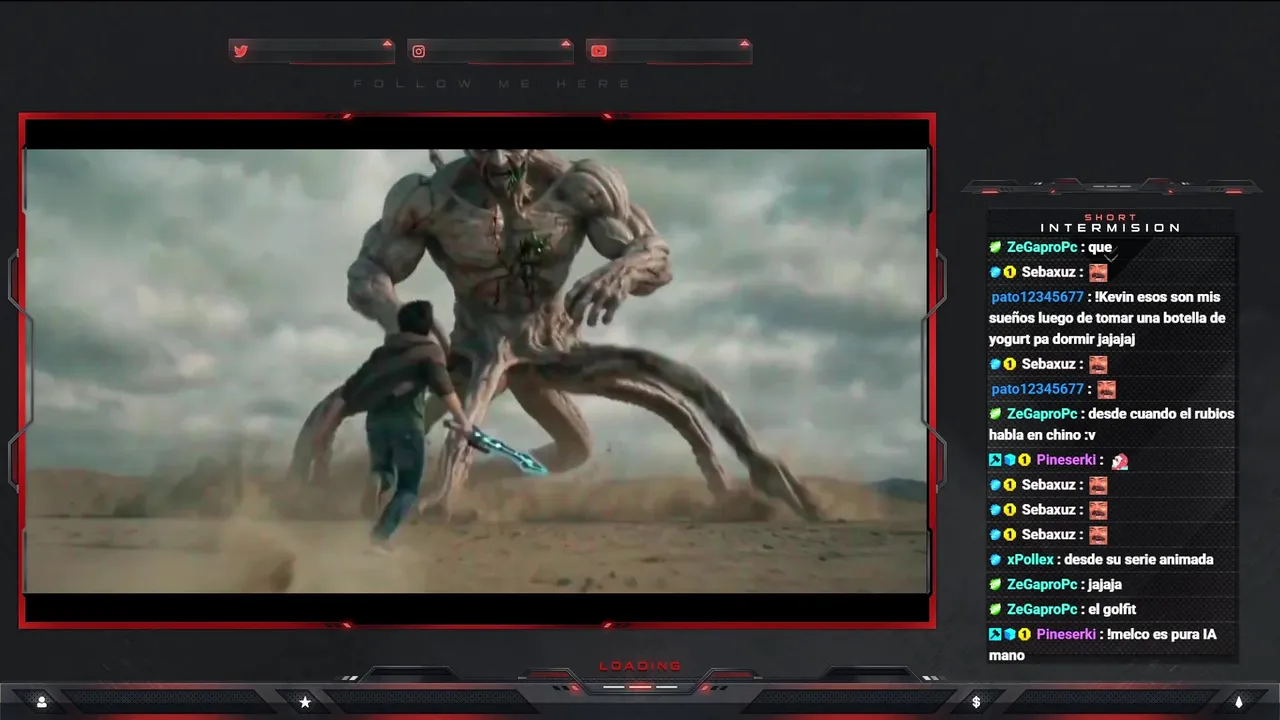Expand the Instagram panel corner arrow
This screenshot has height=720, width=1280.
tap(566, 43)
